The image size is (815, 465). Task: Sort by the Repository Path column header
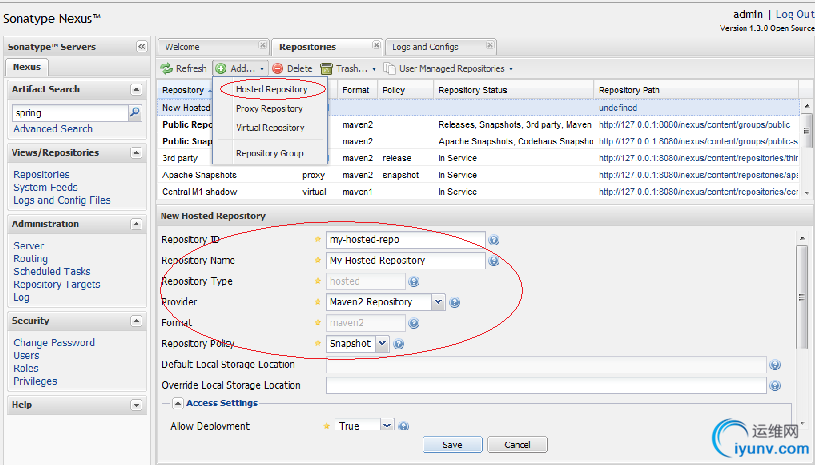pyautogui.click(x=696, y=90)
